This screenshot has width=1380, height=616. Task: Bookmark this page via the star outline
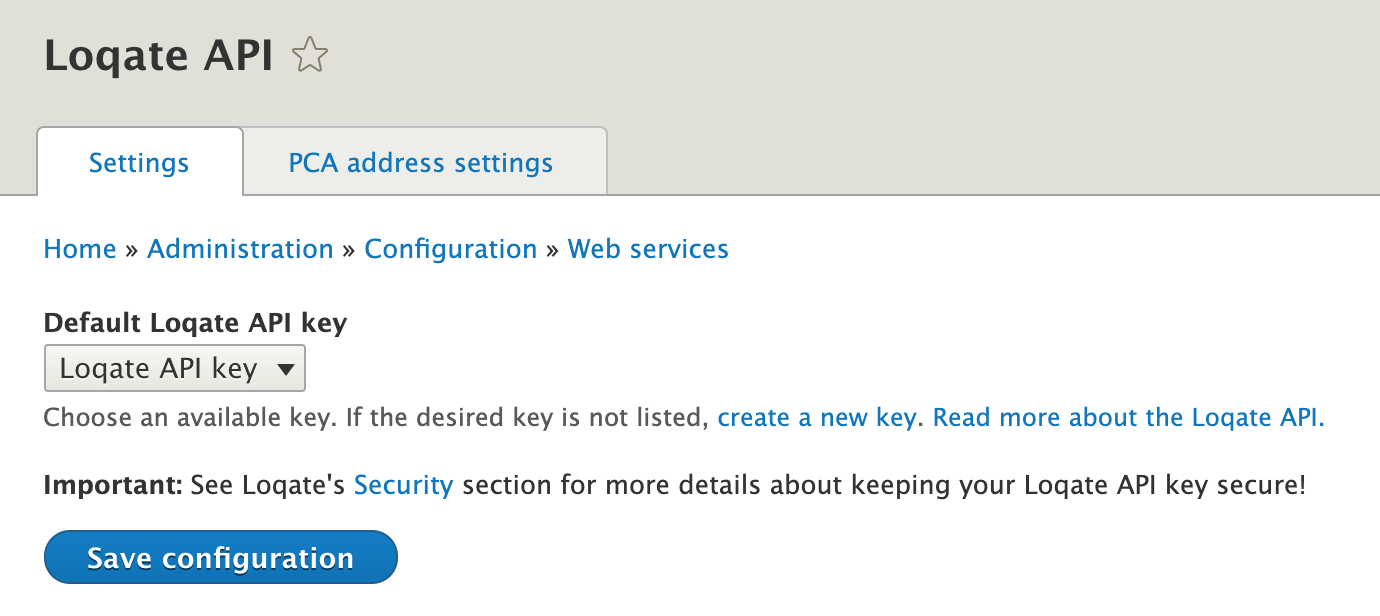coord(310,56)
